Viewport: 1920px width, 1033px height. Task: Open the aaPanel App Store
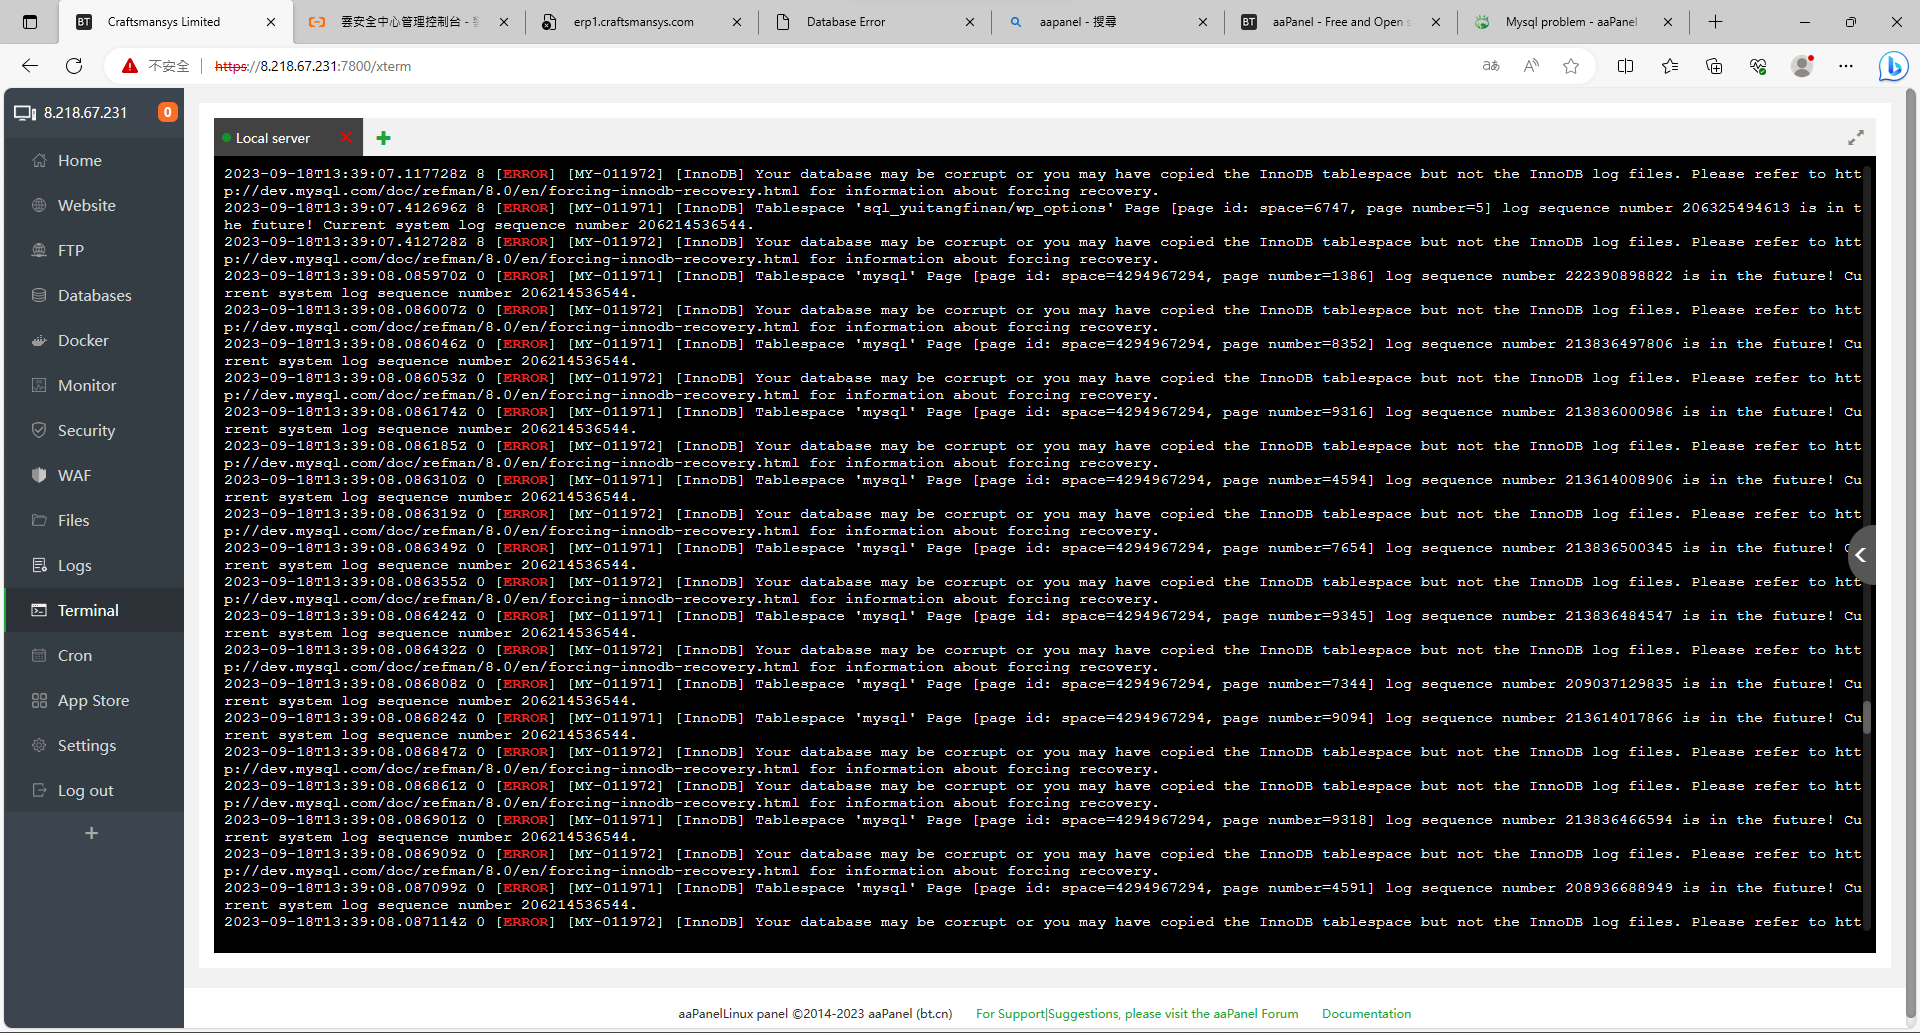point(92,700)
